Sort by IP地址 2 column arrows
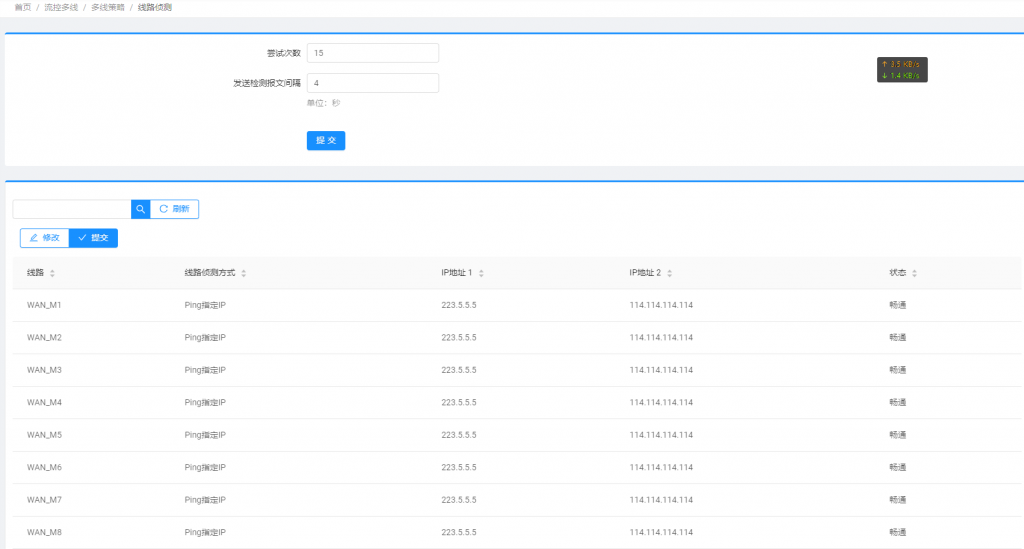This screenshot has width=1024, height=549. pyautogui.click(x=669, y=273)
